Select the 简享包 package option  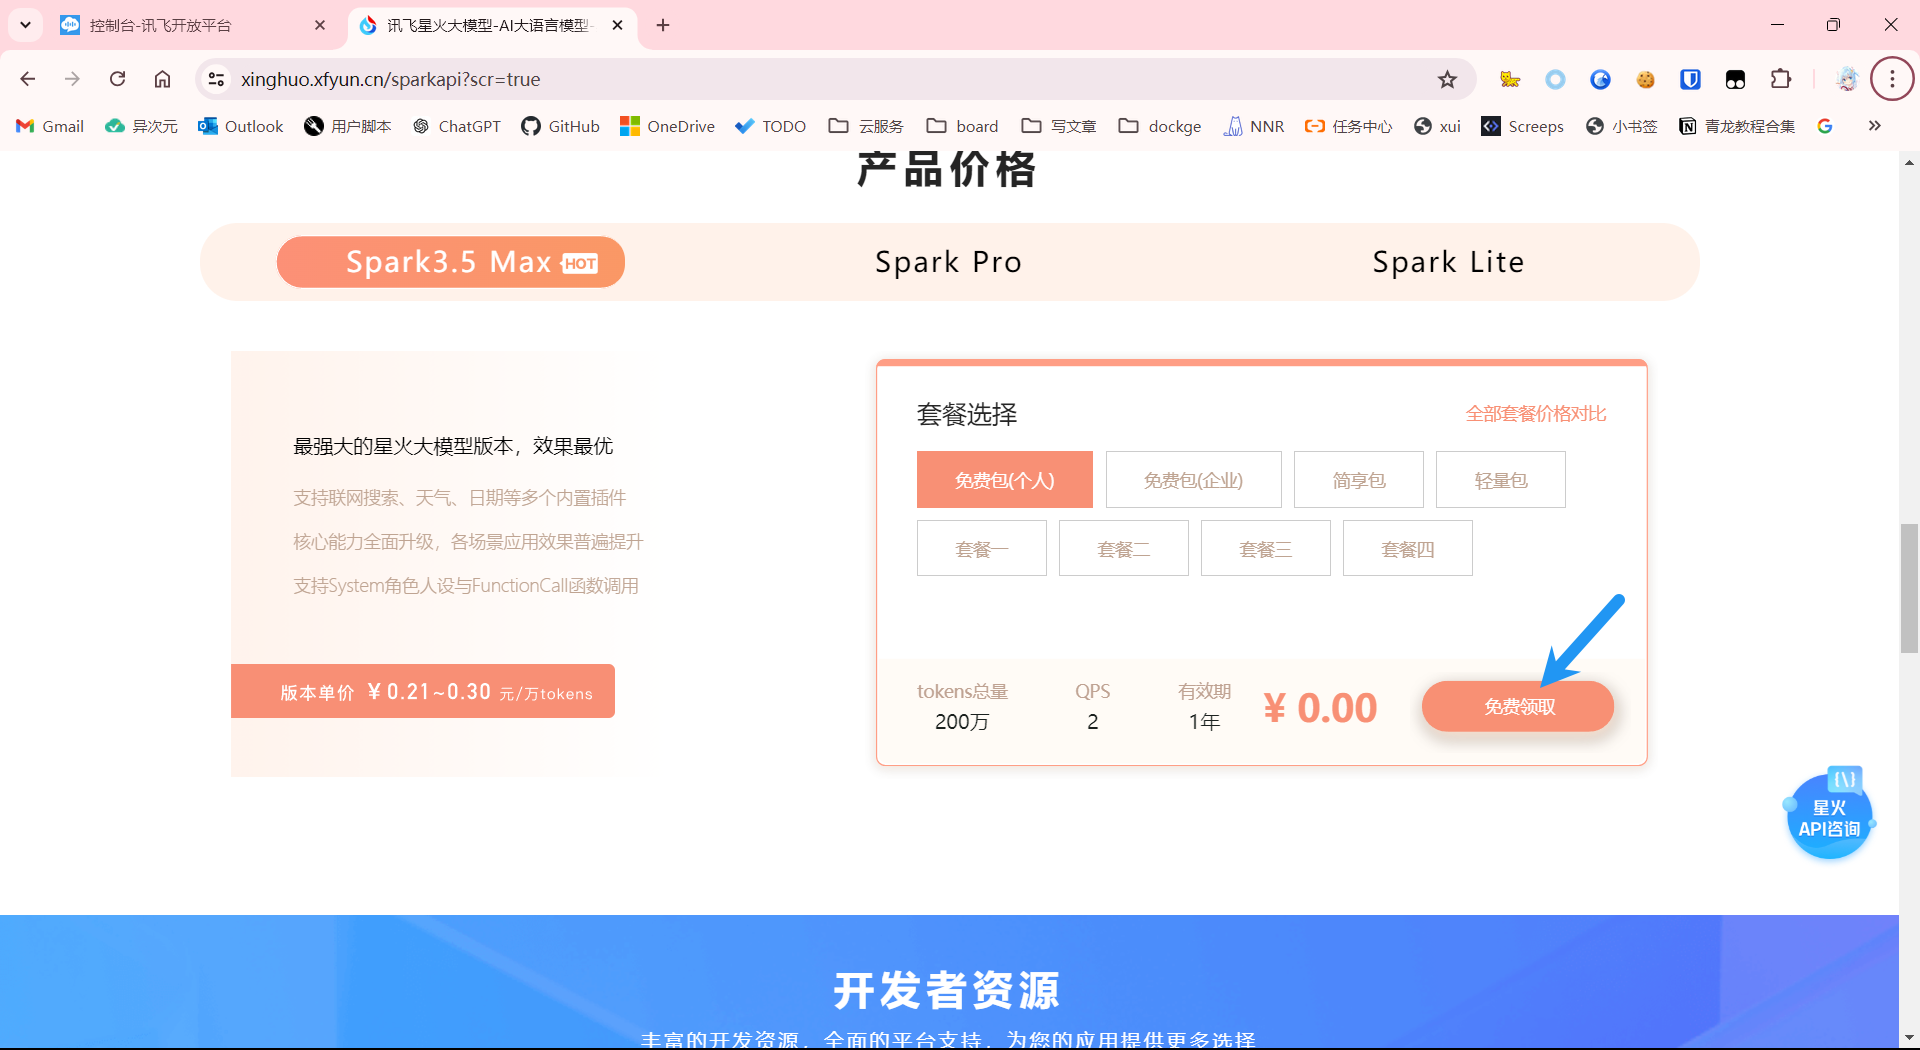click(1358, 480)
